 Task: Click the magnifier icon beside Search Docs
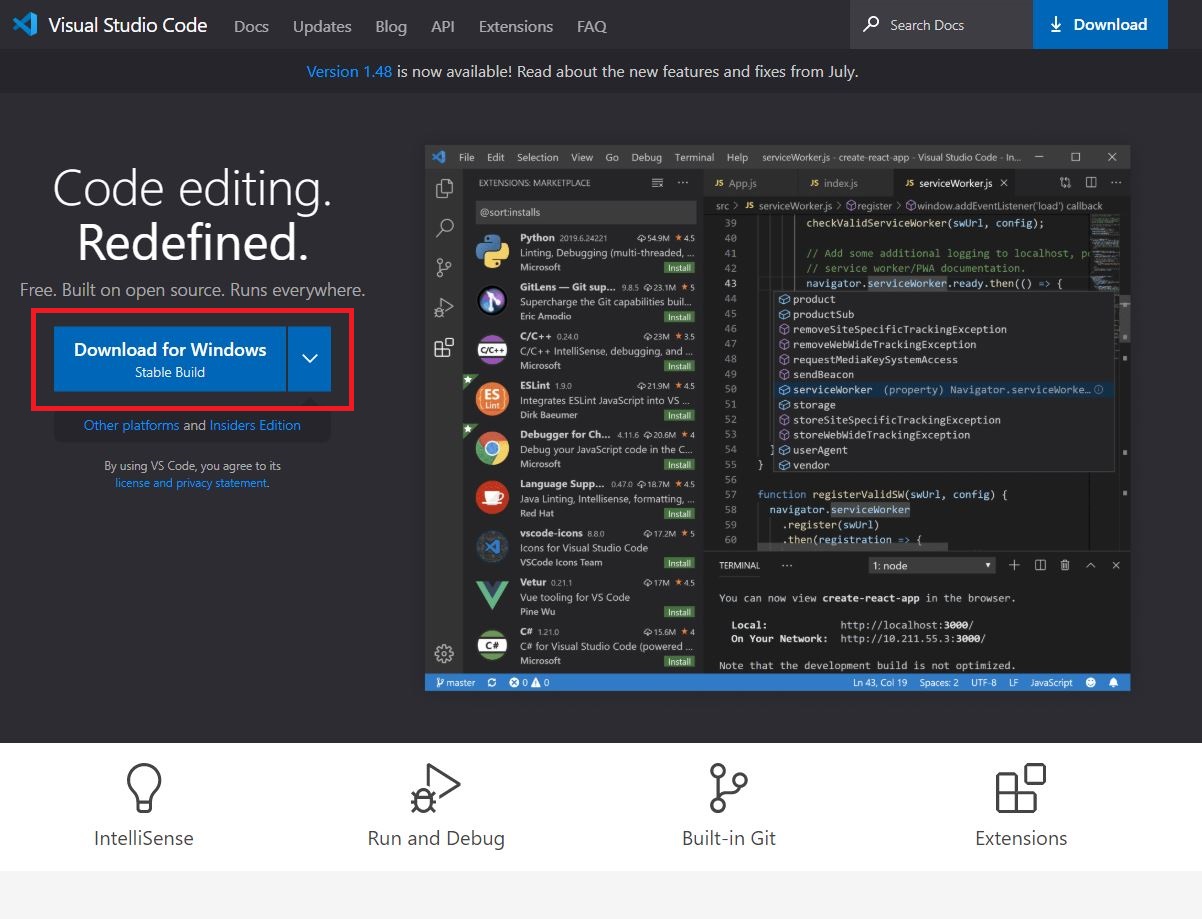click(x=871, y=24)
